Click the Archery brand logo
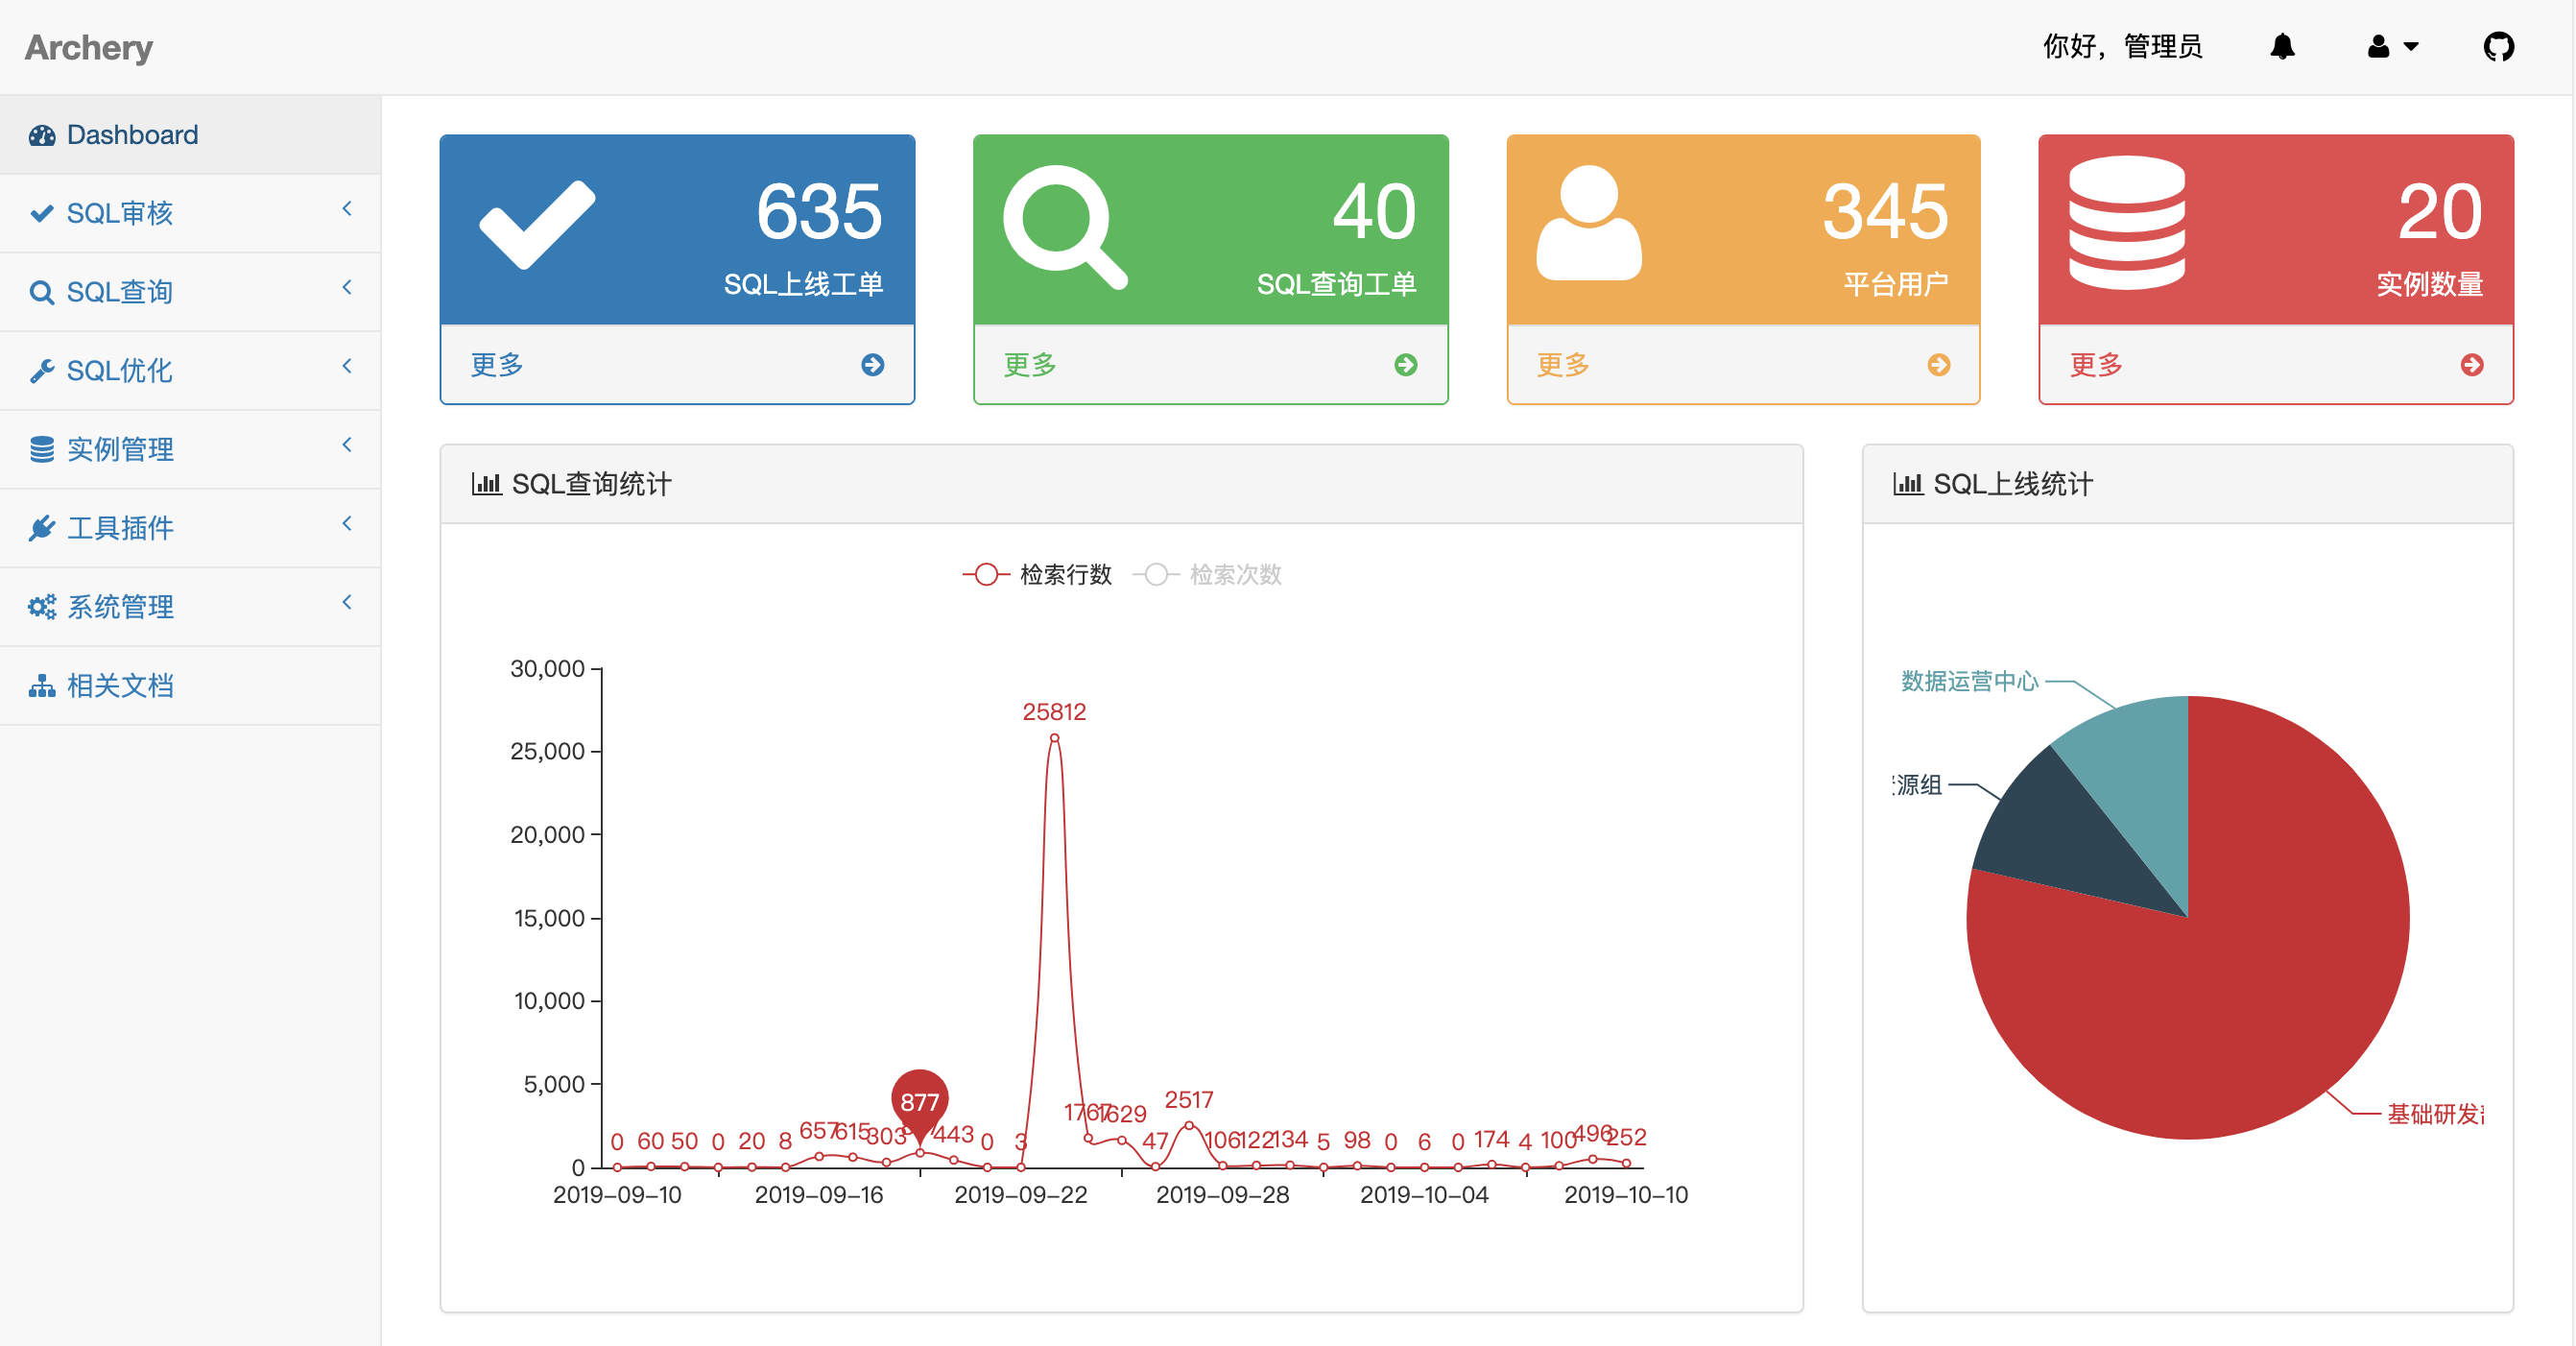 (x=89, y=47)
